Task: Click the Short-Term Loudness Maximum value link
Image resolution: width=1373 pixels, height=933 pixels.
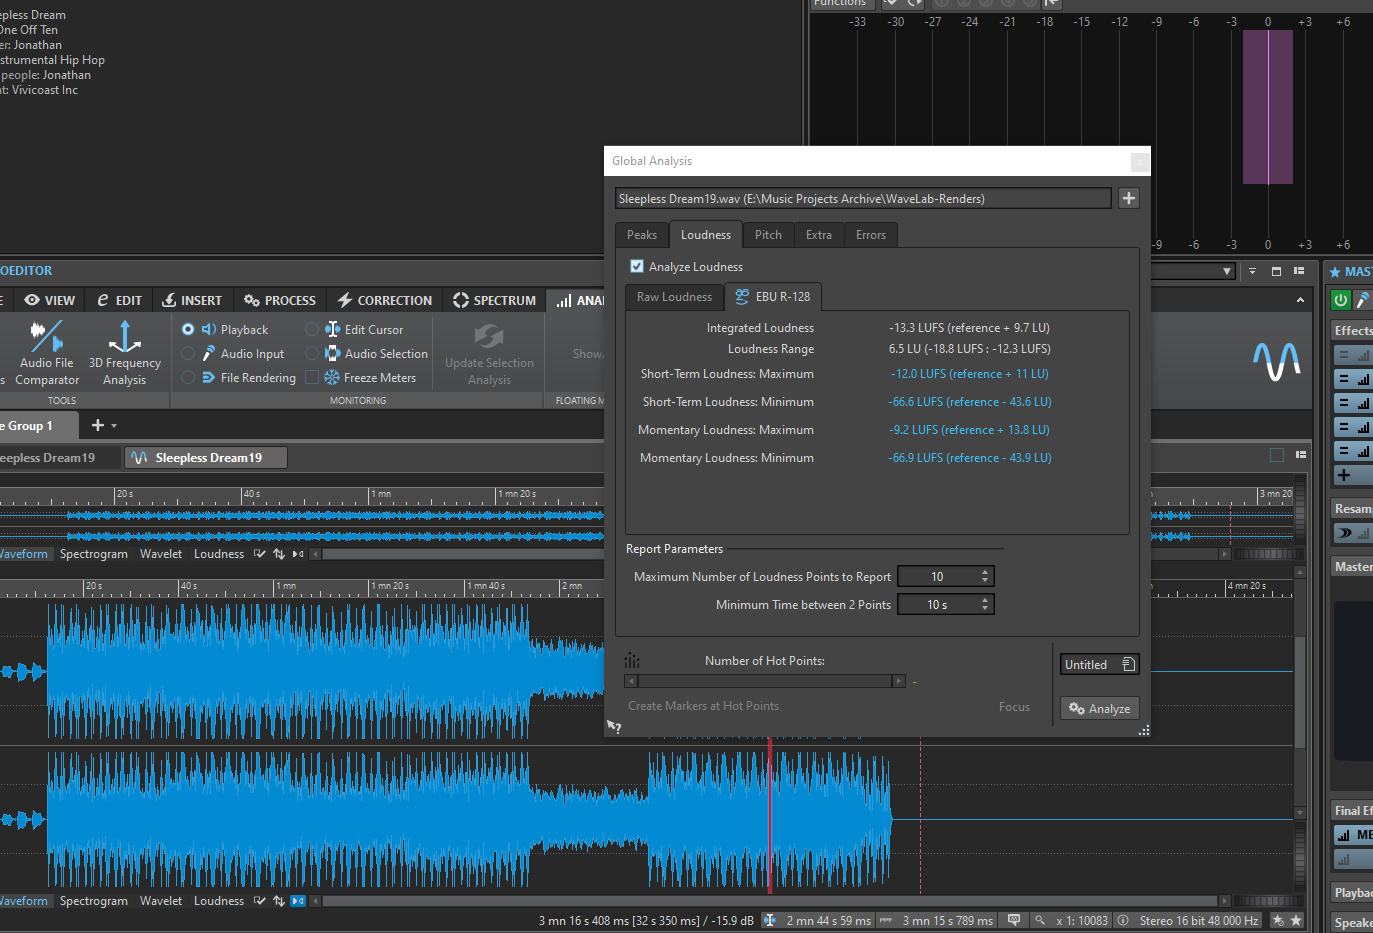Action: (x=969, y=374)
